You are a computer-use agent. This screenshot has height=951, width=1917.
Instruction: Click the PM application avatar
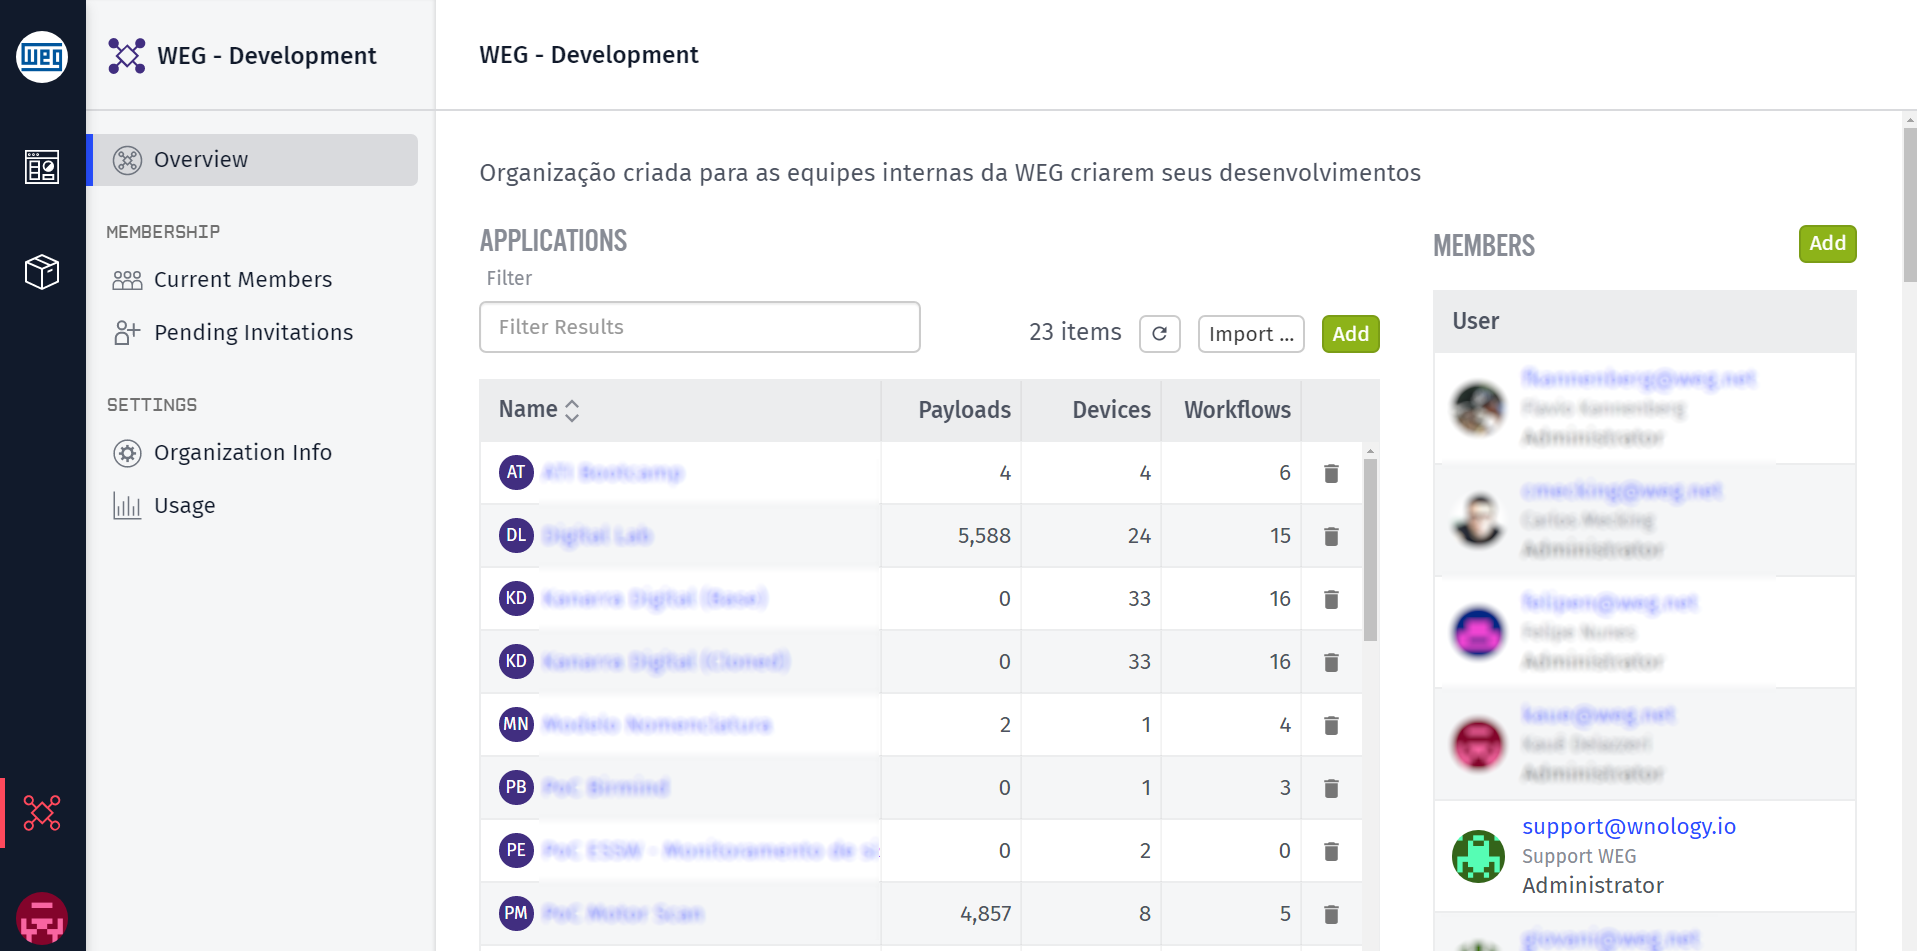(x=516, y=913)
